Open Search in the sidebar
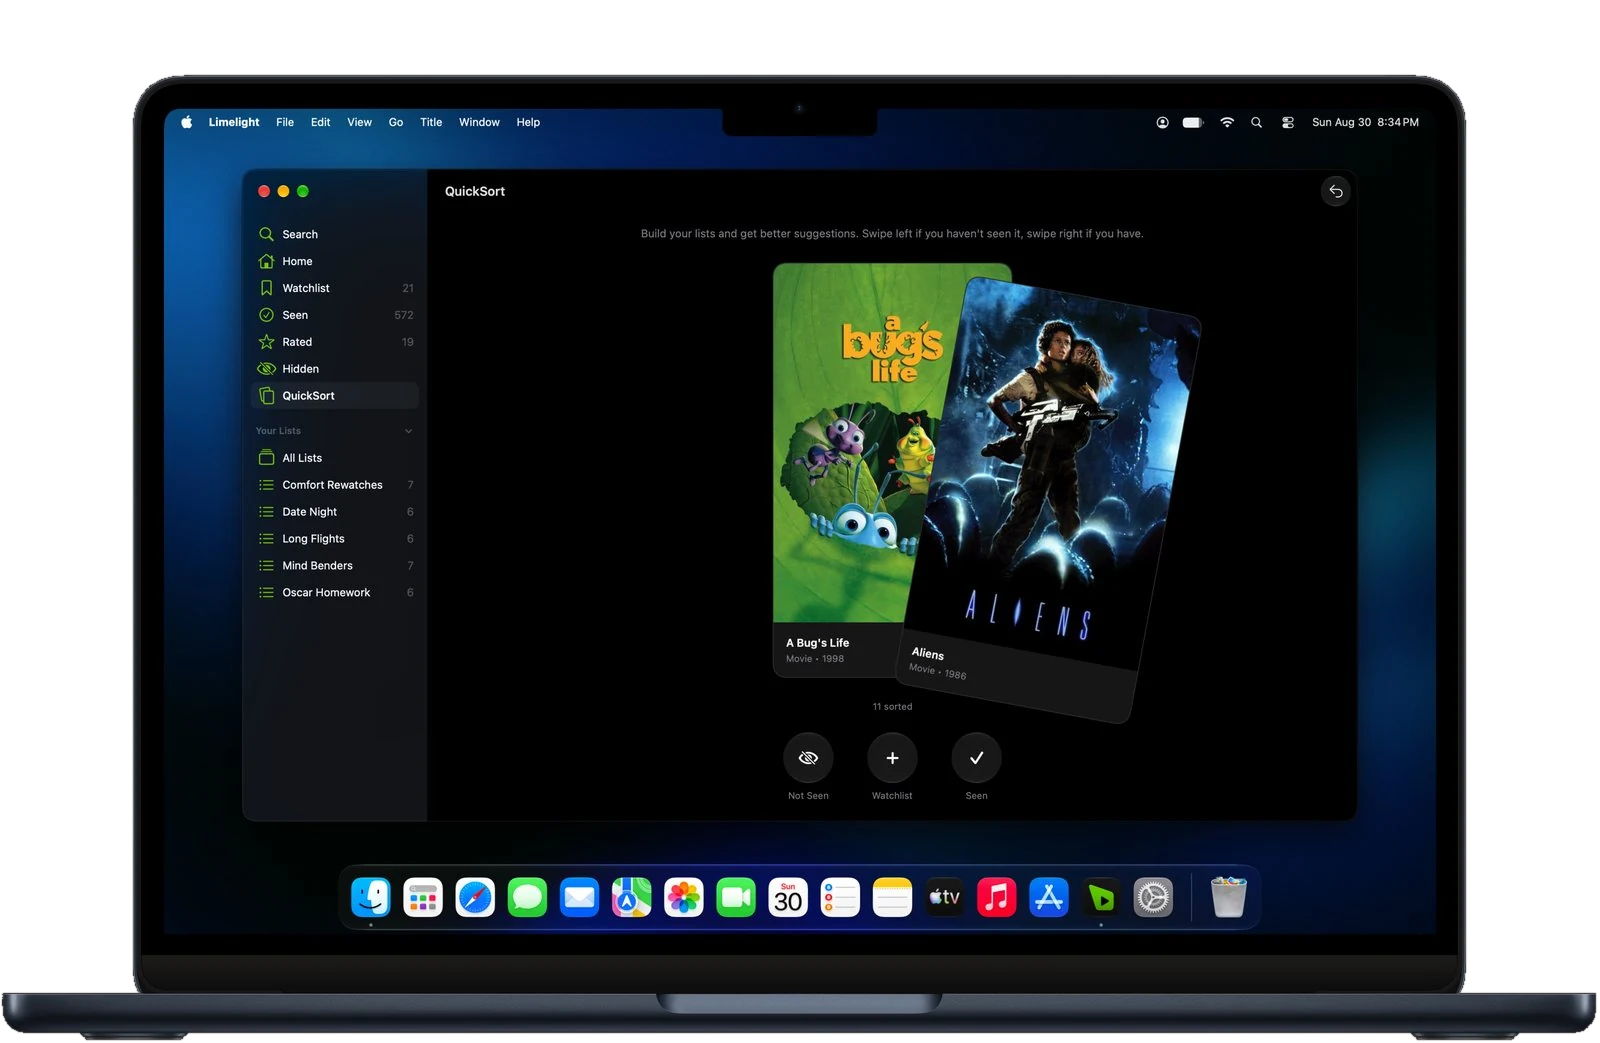The image size is (1600, 1043). point(335,234)
